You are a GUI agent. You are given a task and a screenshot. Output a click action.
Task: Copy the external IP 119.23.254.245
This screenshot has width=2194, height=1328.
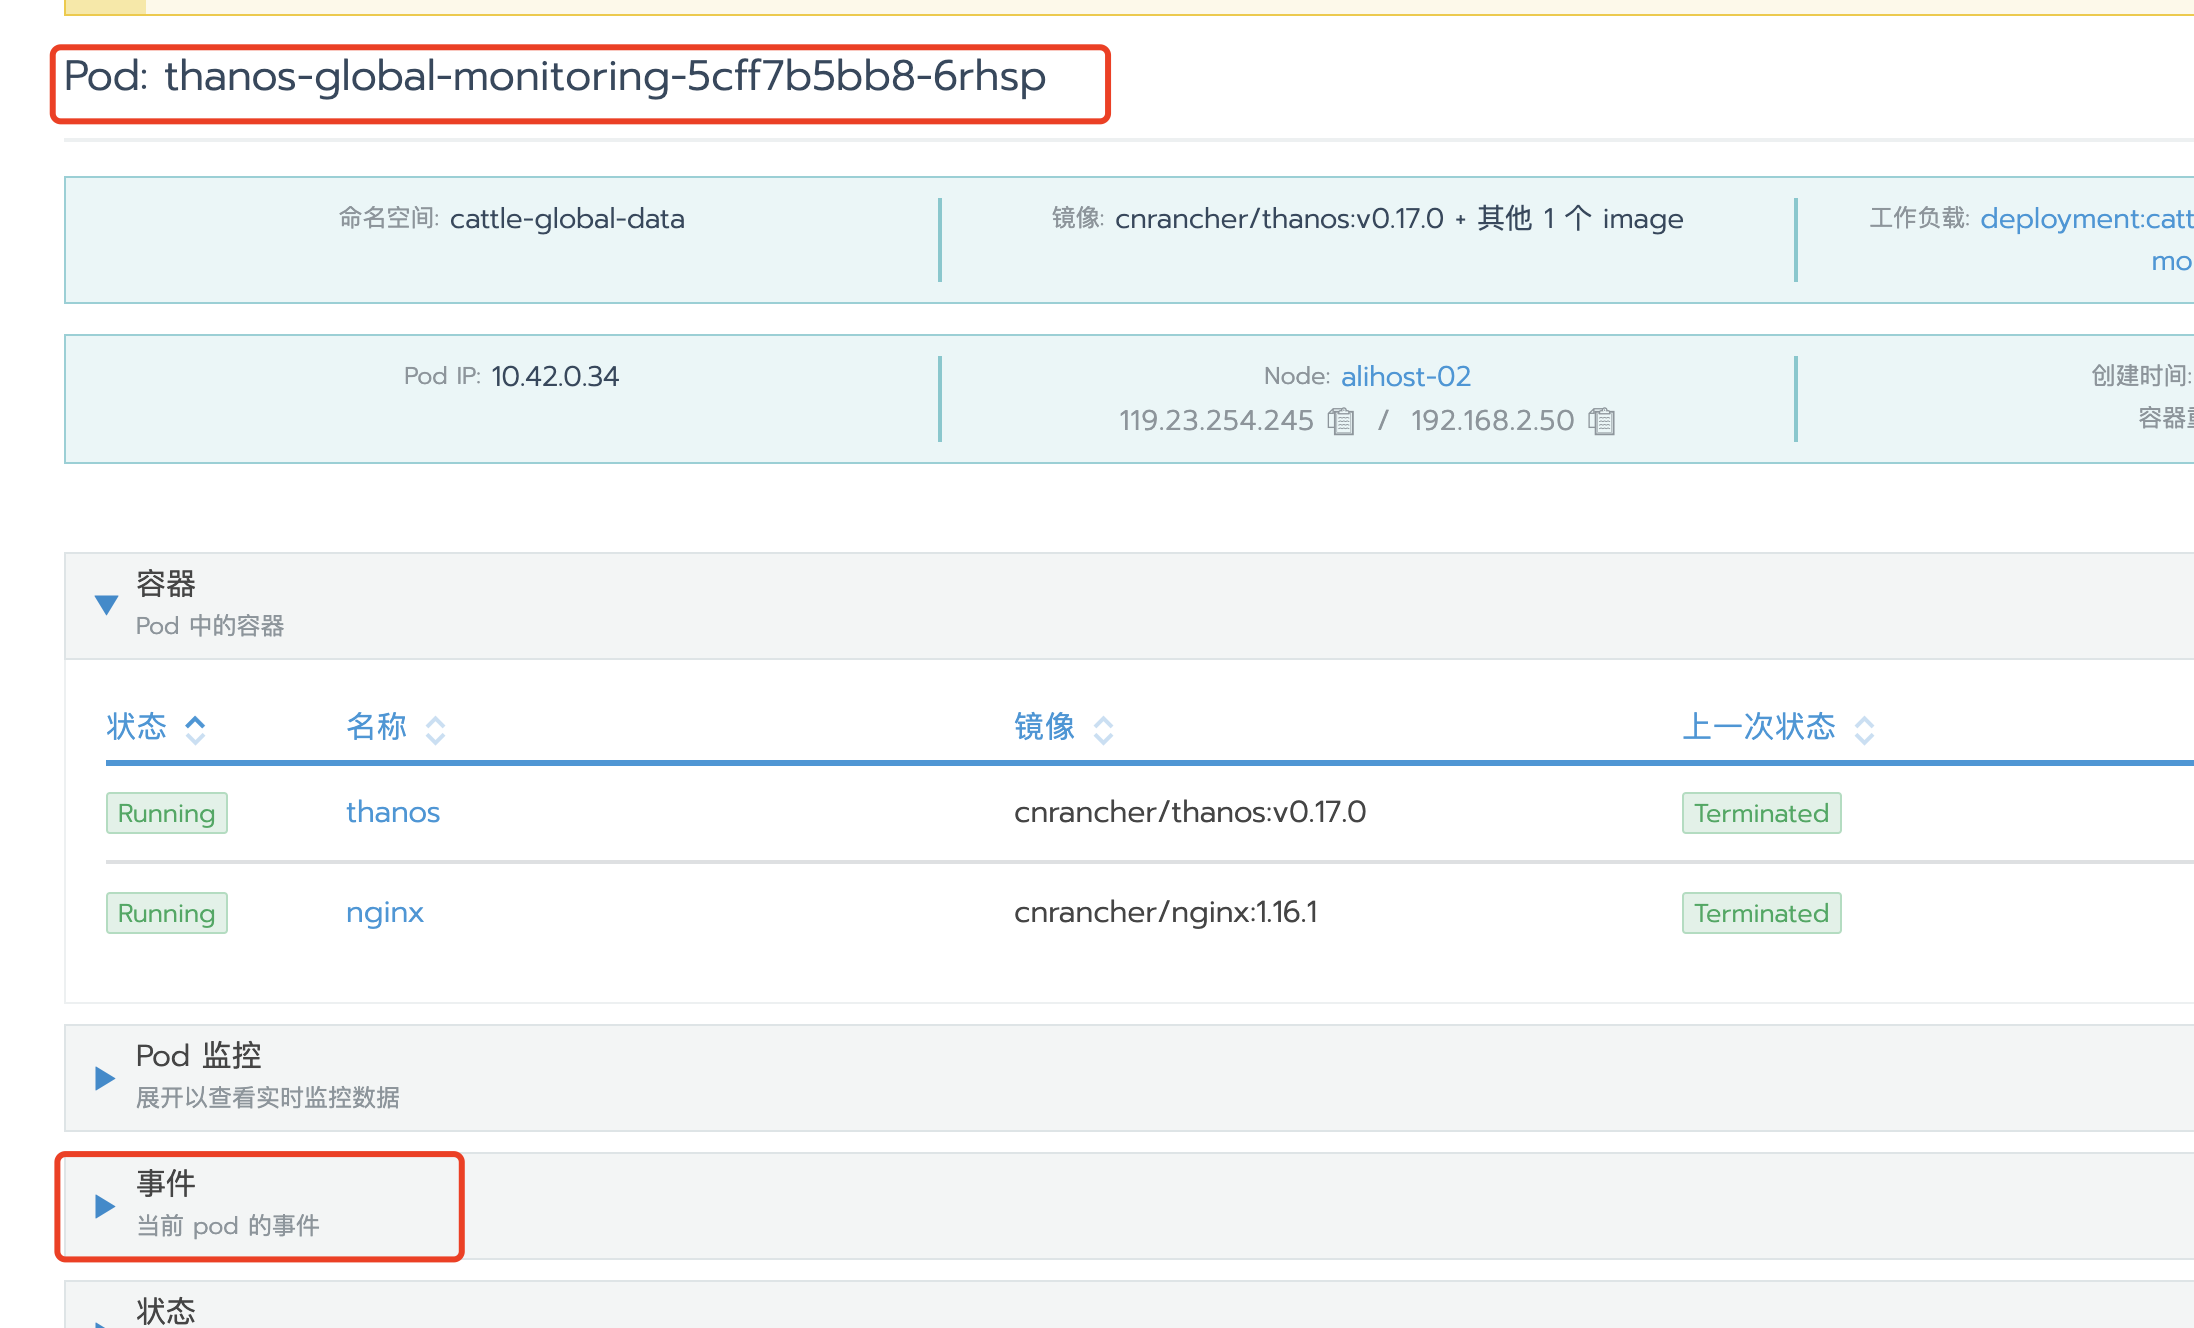pos(1341,421)
